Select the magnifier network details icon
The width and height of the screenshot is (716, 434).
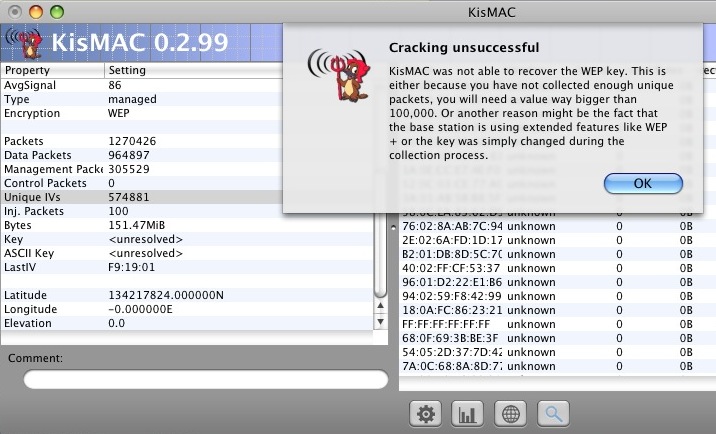(x=553, y=414)
